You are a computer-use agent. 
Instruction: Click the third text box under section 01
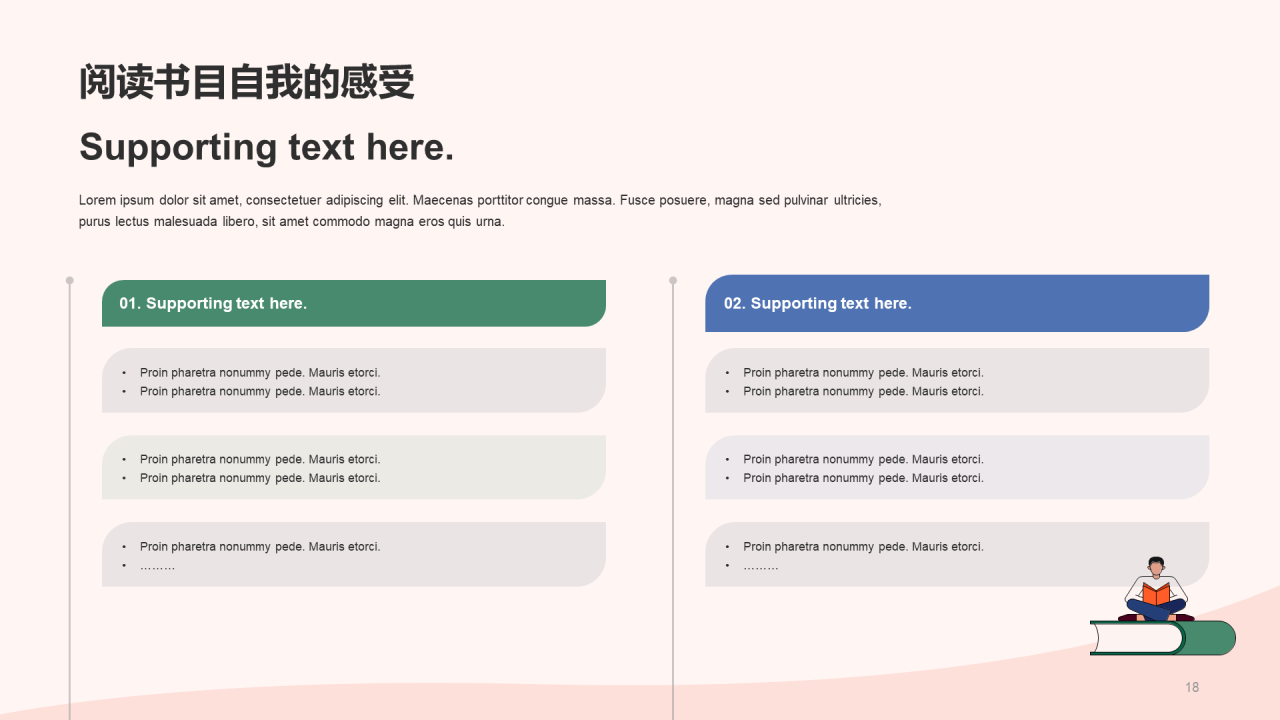[353, 554]
